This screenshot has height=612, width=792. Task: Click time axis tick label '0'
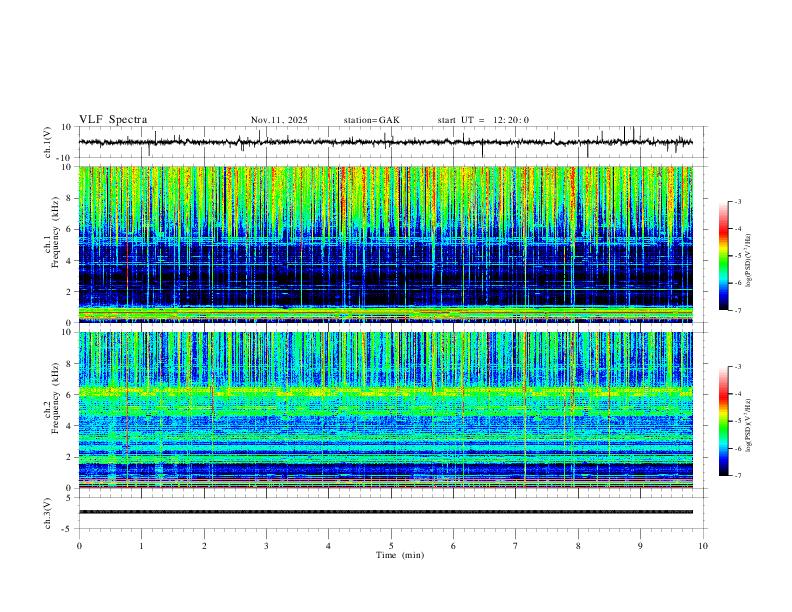point(79,546)
